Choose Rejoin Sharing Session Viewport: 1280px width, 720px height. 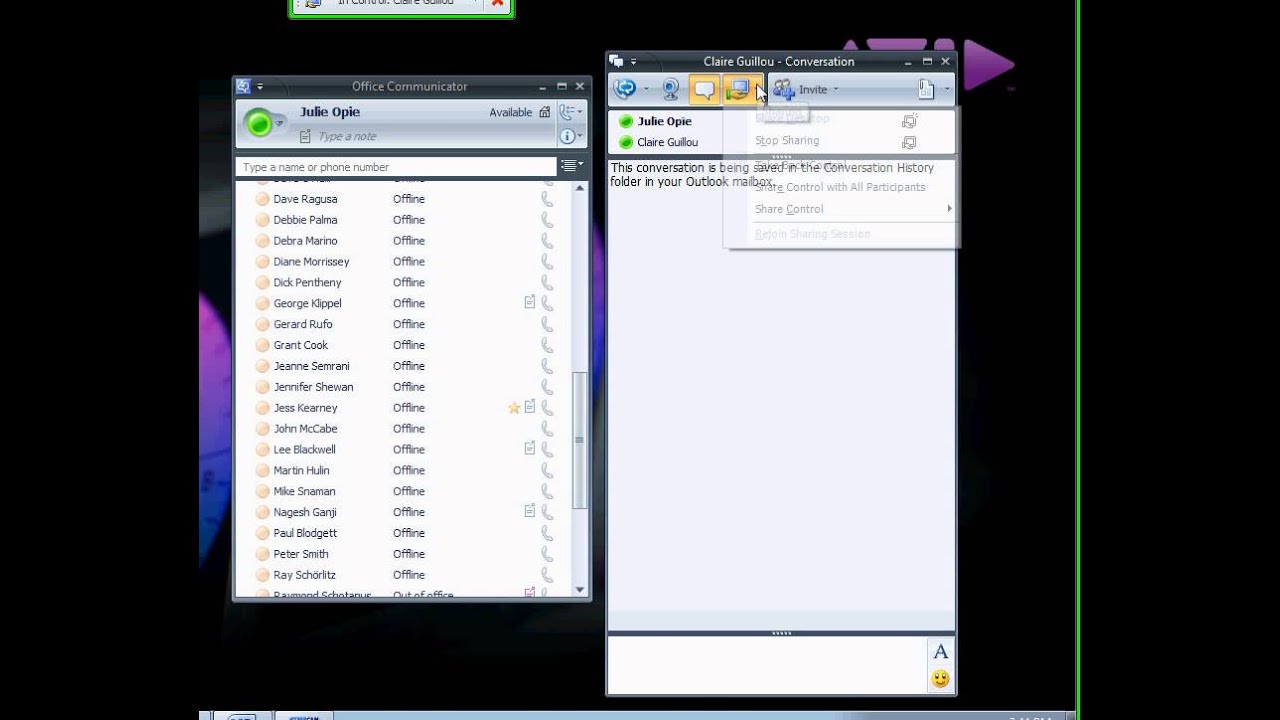[812, 234]
